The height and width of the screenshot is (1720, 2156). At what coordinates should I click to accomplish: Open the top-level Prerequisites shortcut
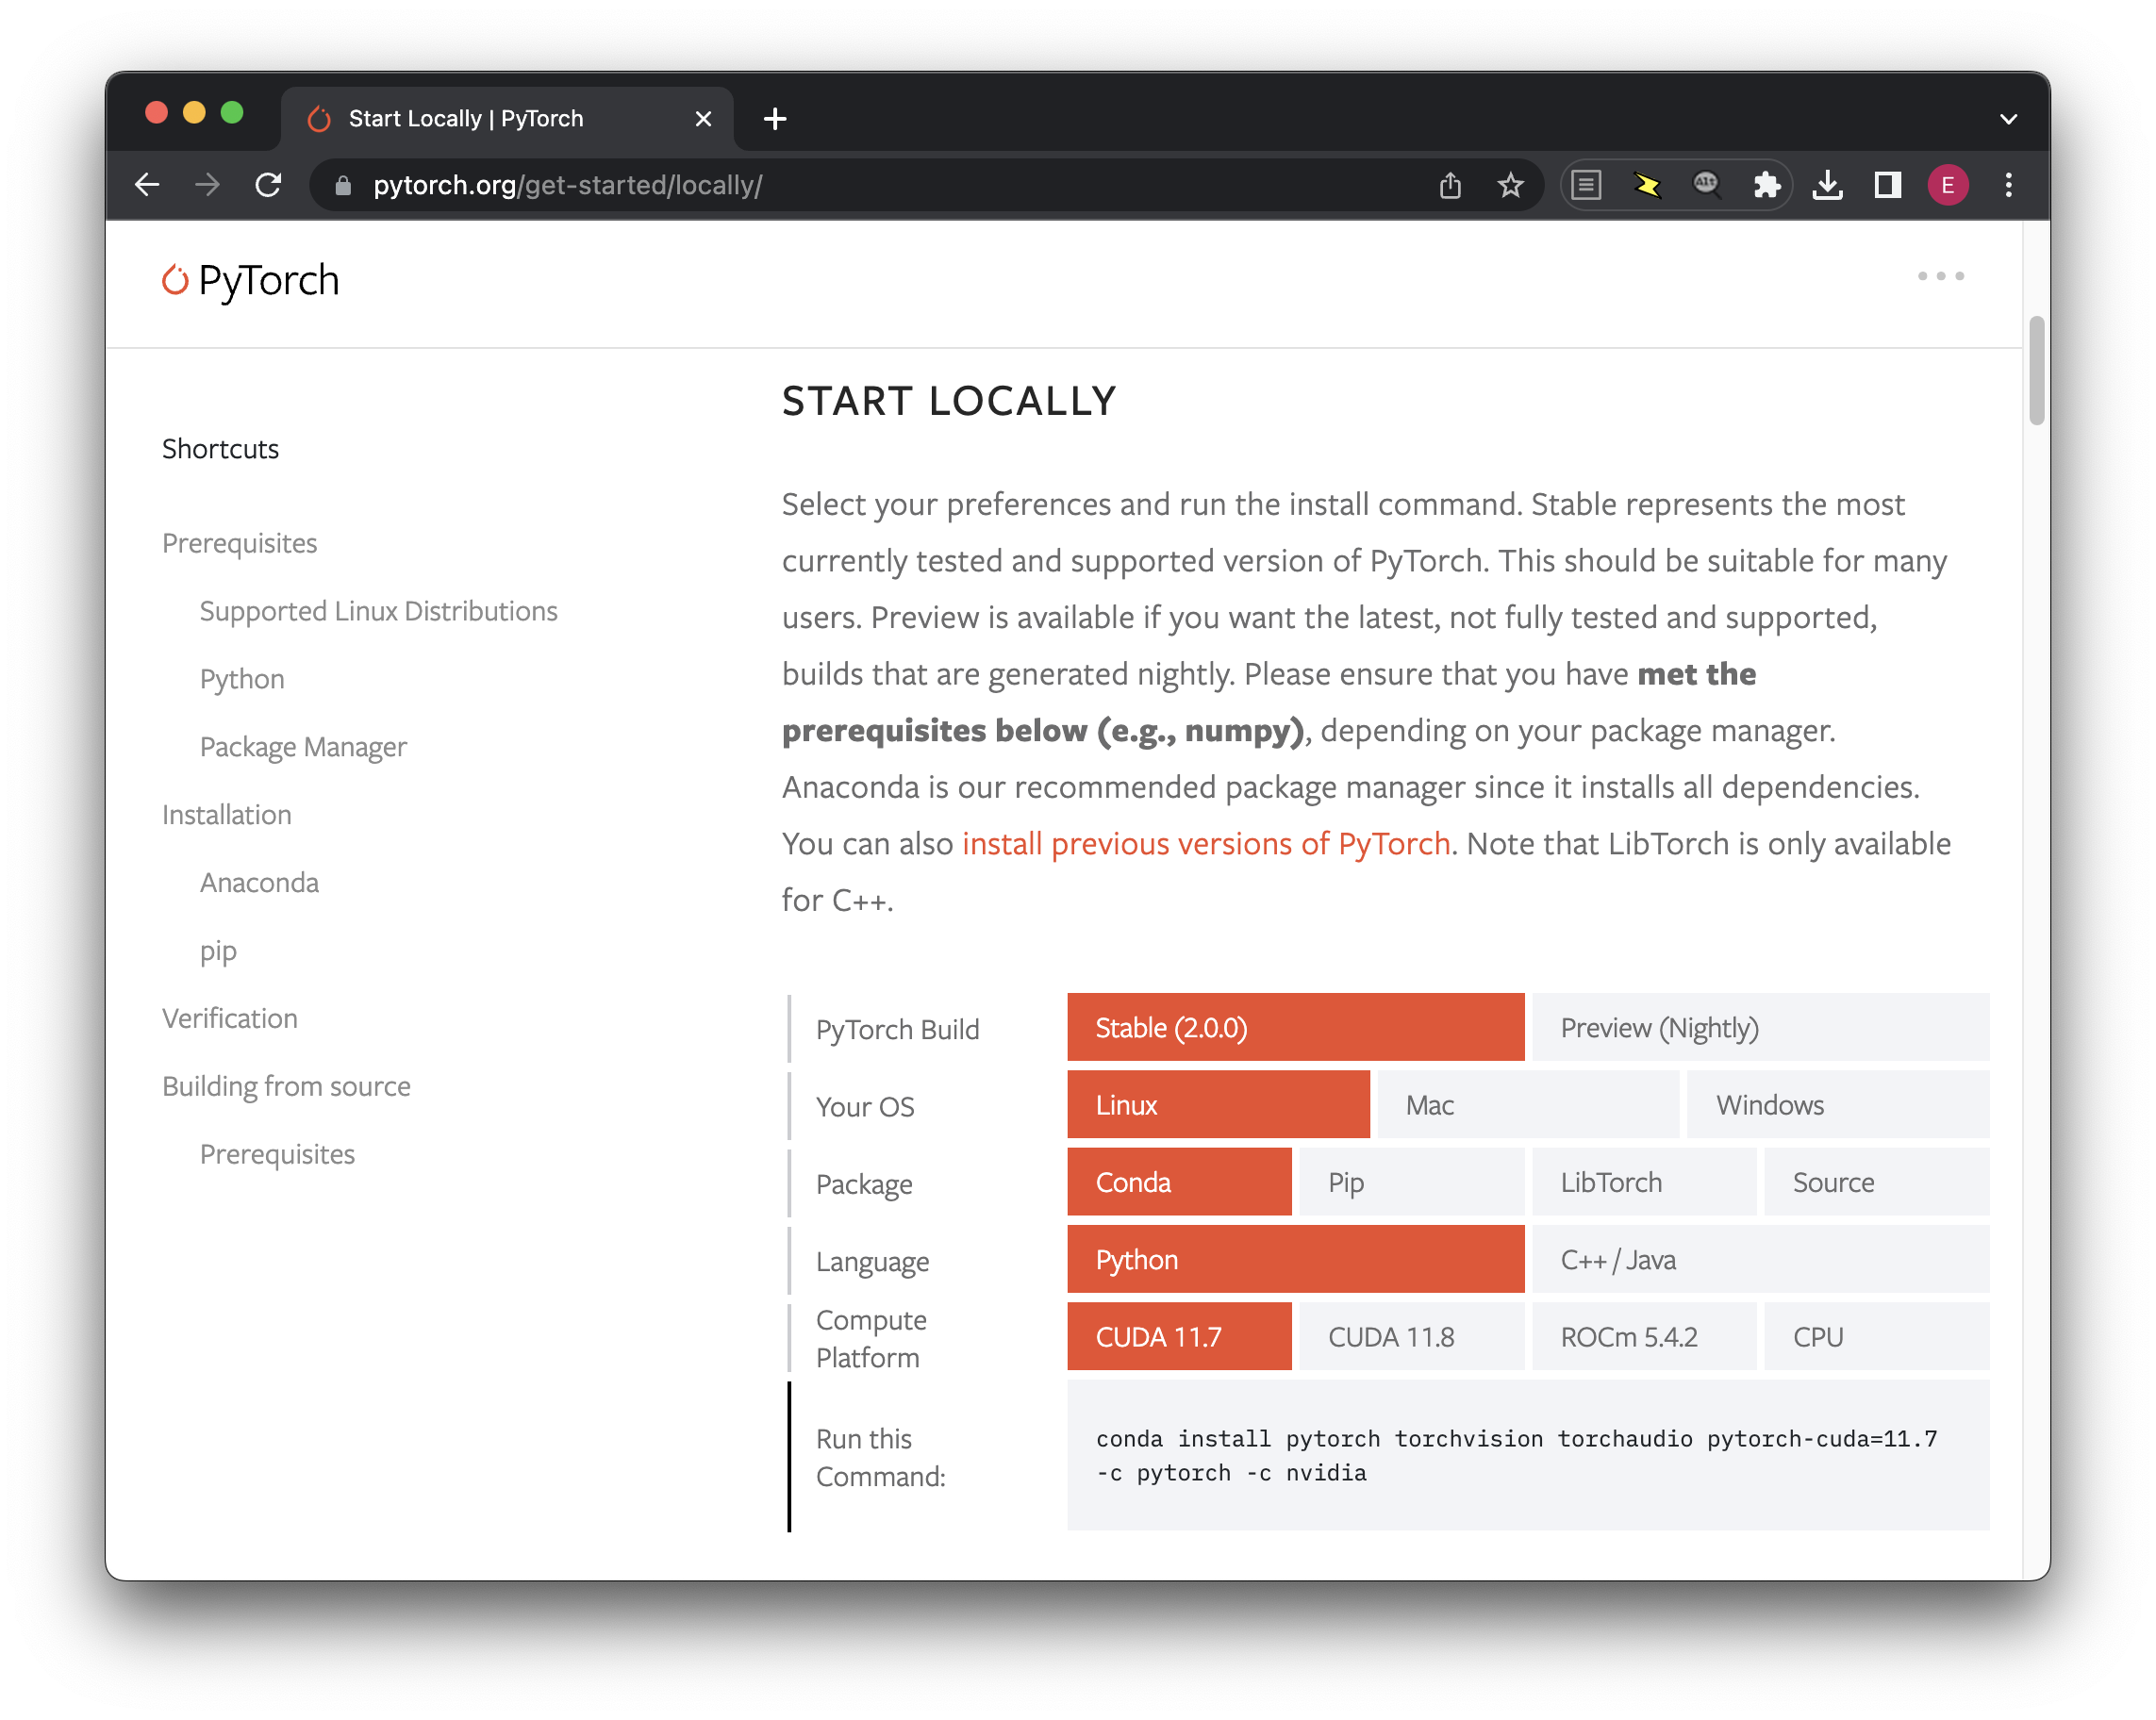(240, 543)
